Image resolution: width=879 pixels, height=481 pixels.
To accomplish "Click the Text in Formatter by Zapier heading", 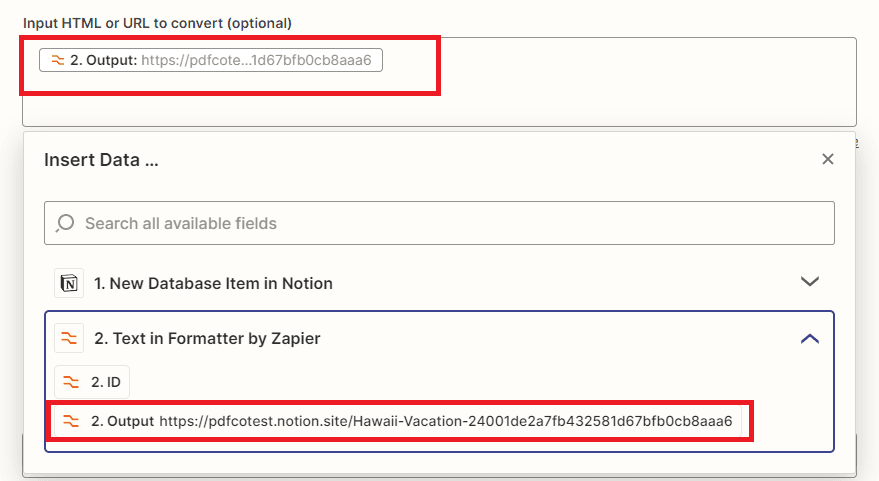I will pyautogui.click(x=207, y=339).
